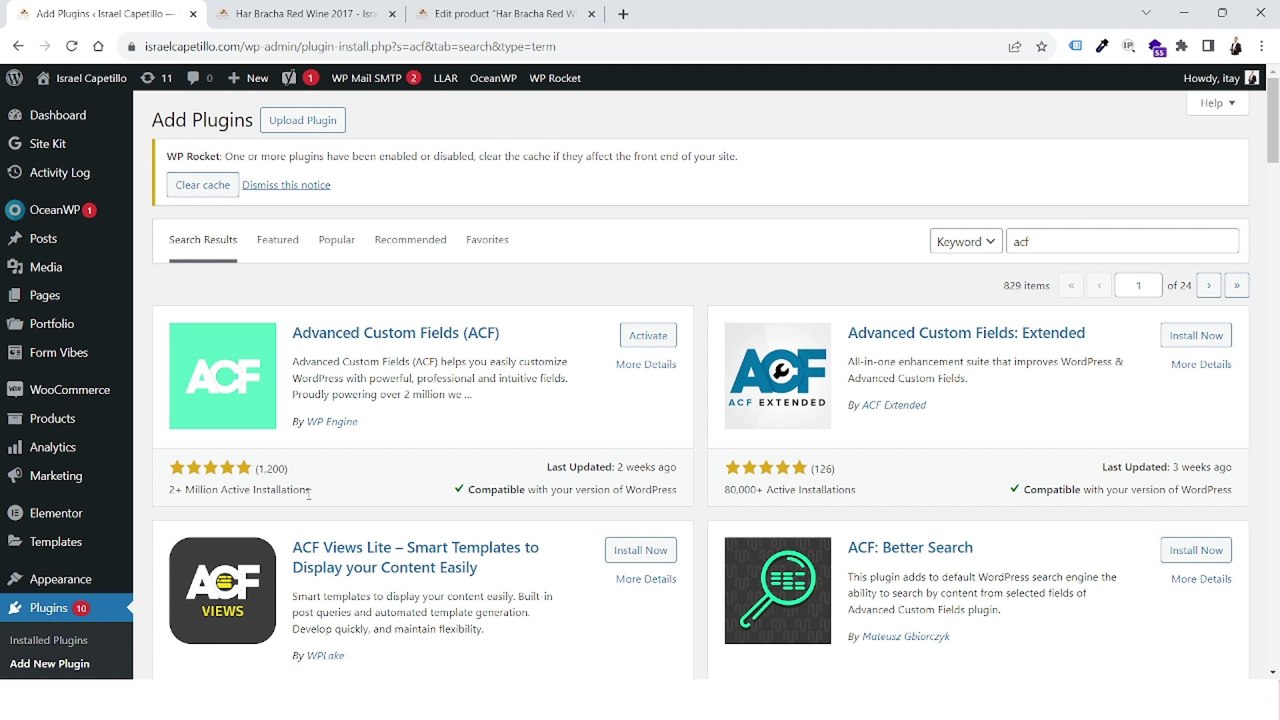Open new browser tab
The width and height of the screenshot is (1280, 720).
(x=623, y=14)
